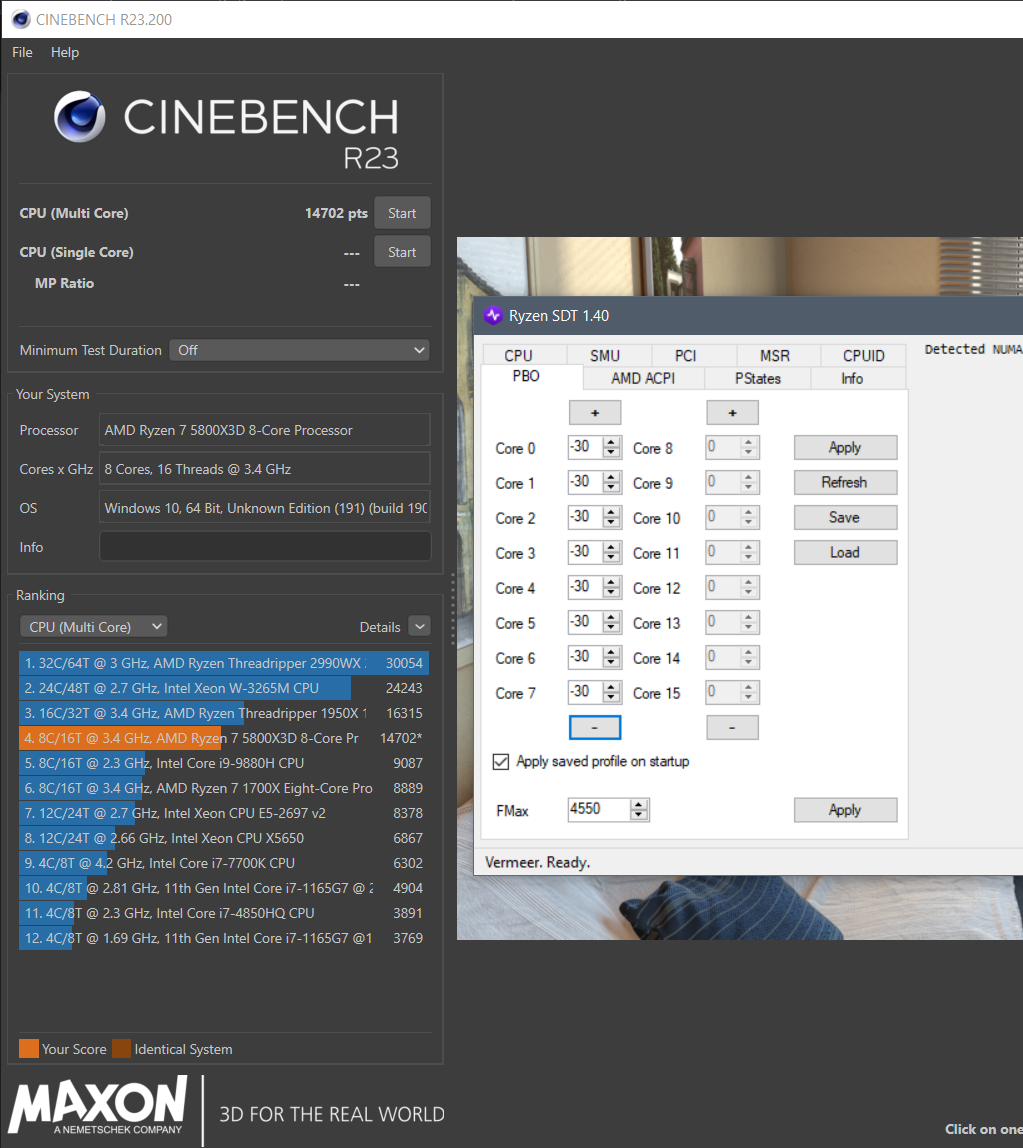1023x1148 pixels.
Task: Click the plus button above Core 8 column
Action: pyautogui.click(x=732, y=413)
